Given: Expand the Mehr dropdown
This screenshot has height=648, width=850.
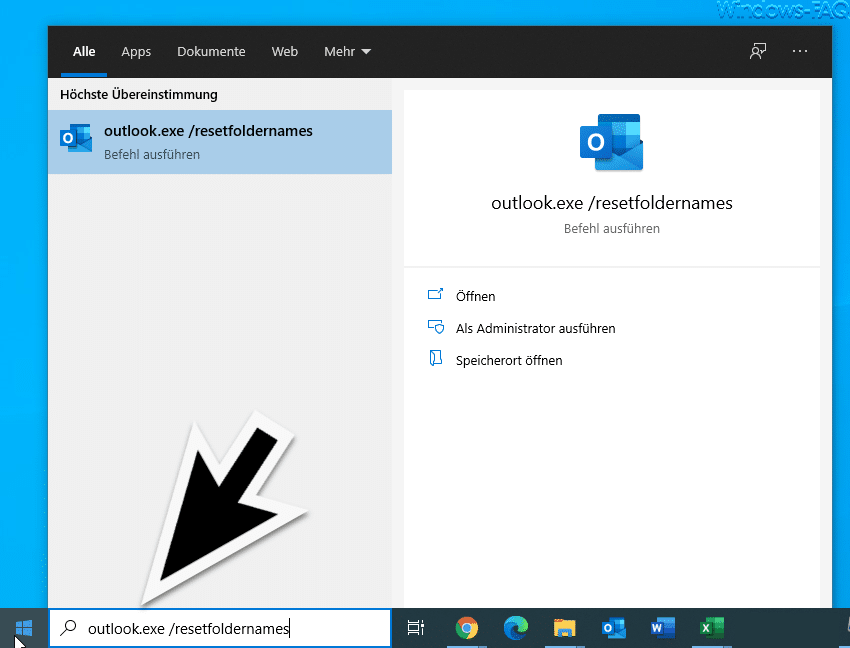Looking at the screenshot, I should 347,52.
